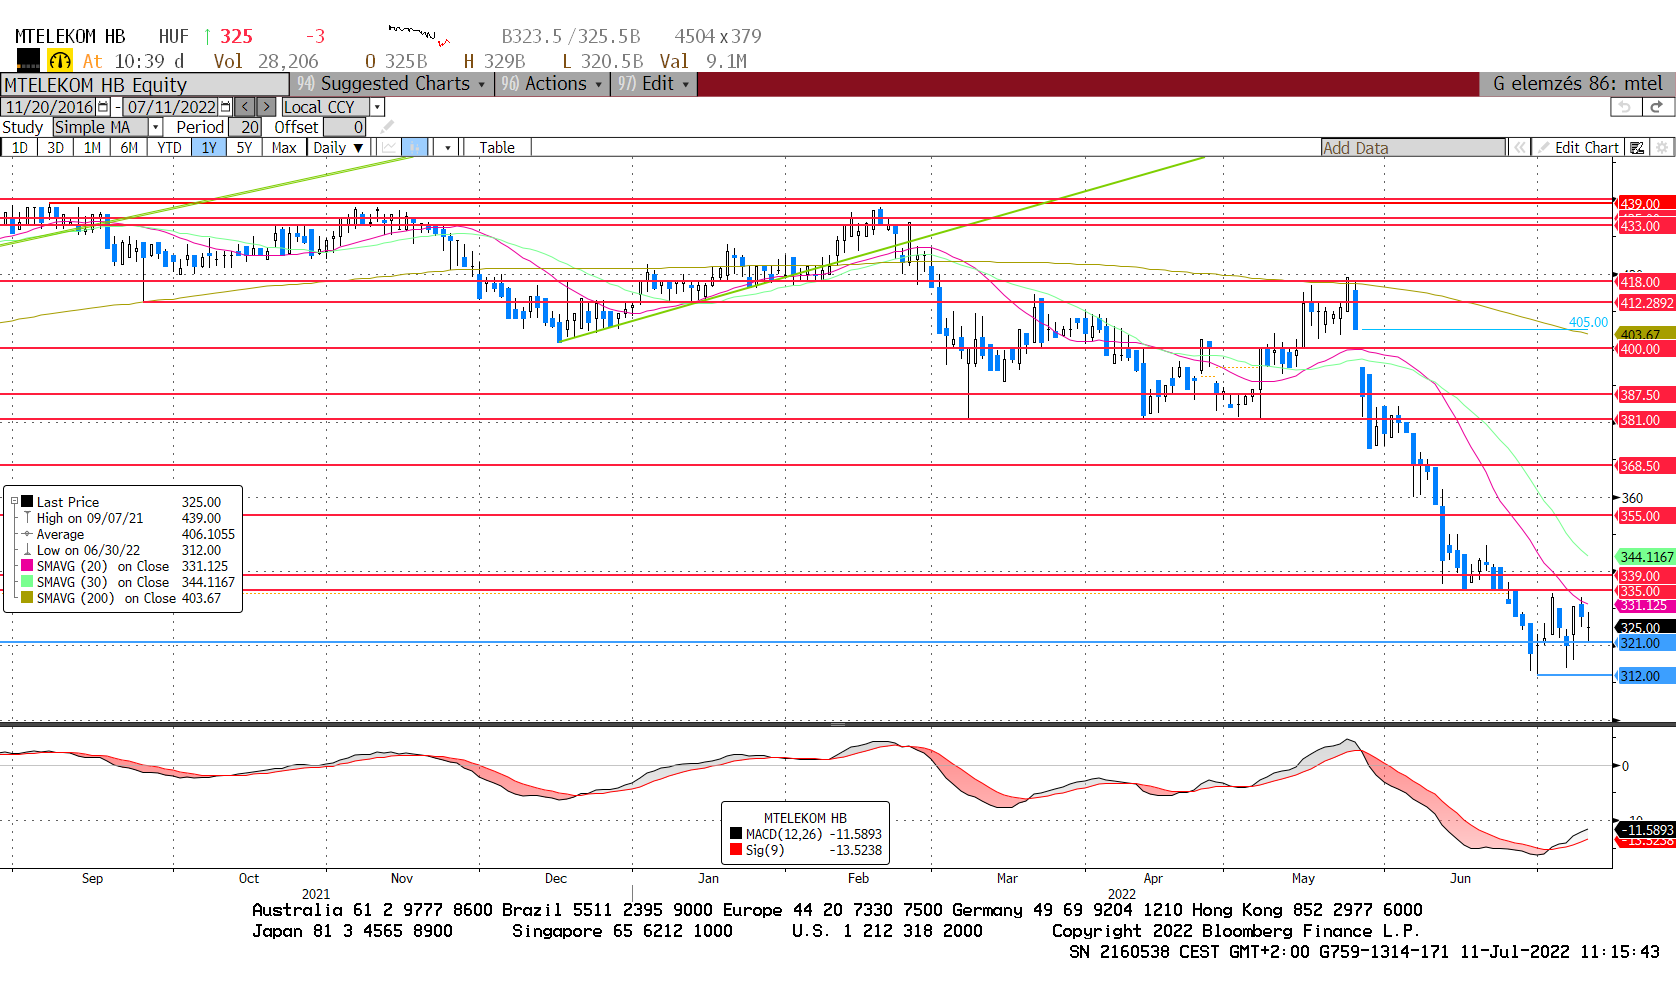Click the end date field 07/11/2022
The height and width of the screenshot is (995, 1676).
click(171, 107)
